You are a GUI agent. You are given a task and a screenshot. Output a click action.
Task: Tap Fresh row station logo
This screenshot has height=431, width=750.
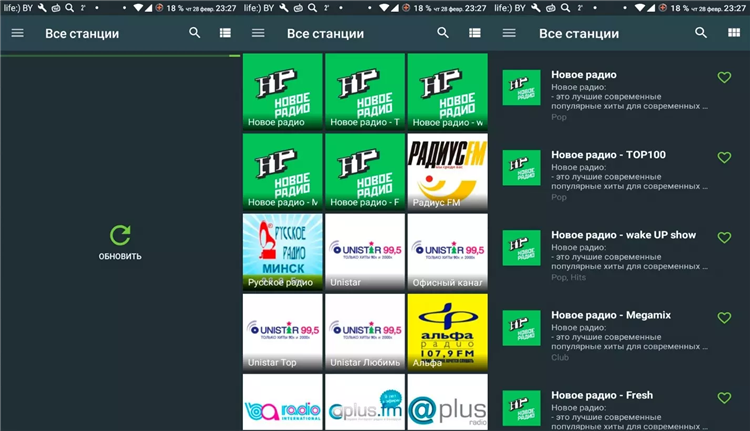[521, 408]
